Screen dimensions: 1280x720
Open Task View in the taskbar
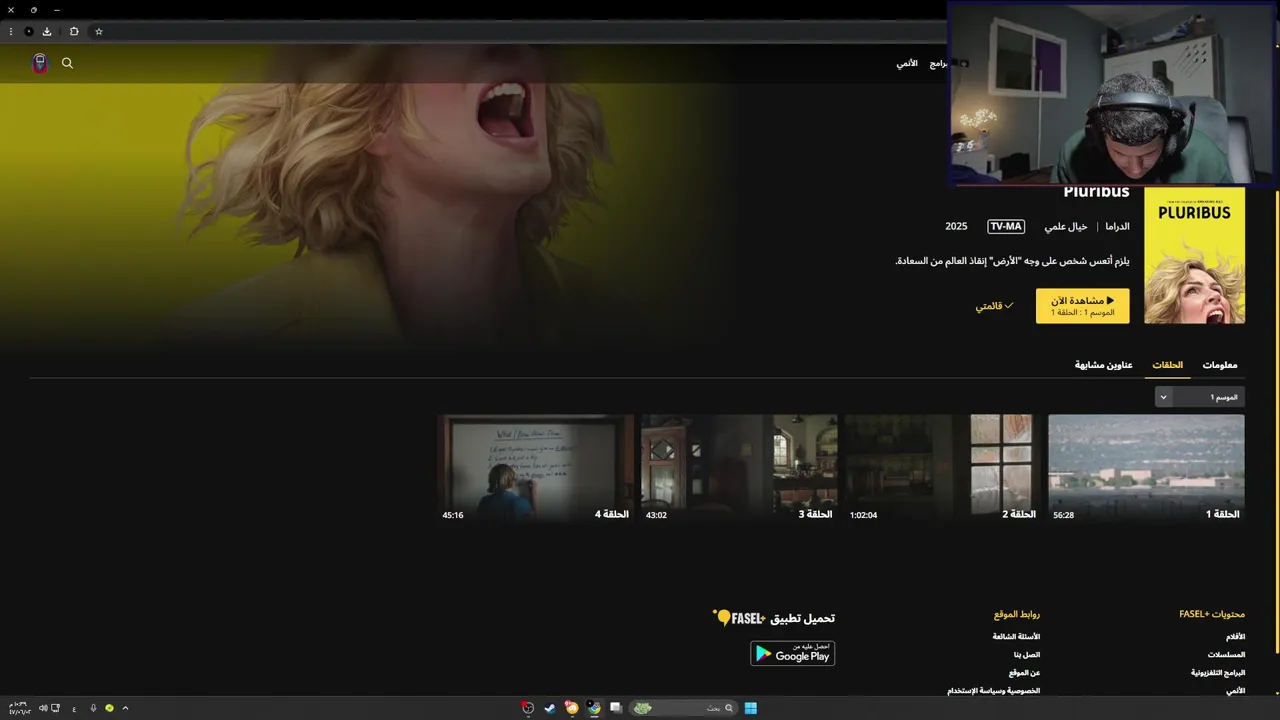tap(616, 708)
